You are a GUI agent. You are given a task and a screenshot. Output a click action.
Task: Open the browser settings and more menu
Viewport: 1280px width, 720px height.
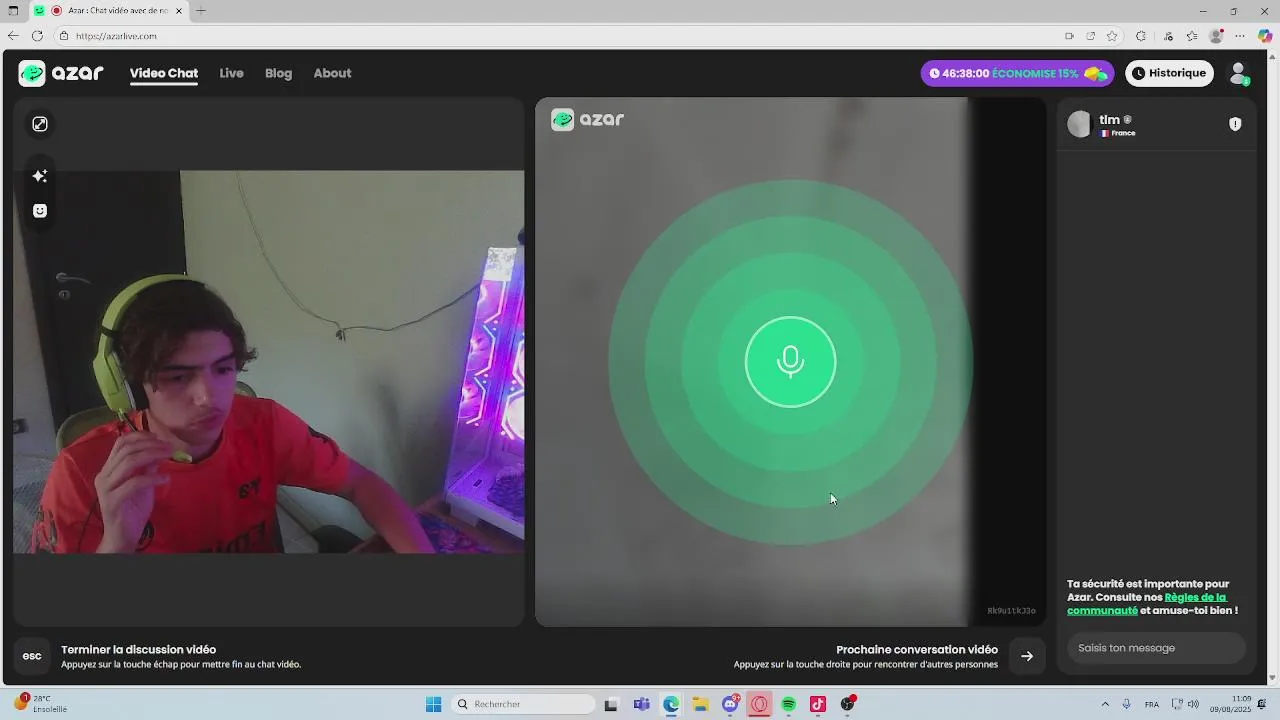pos(1241,36)
